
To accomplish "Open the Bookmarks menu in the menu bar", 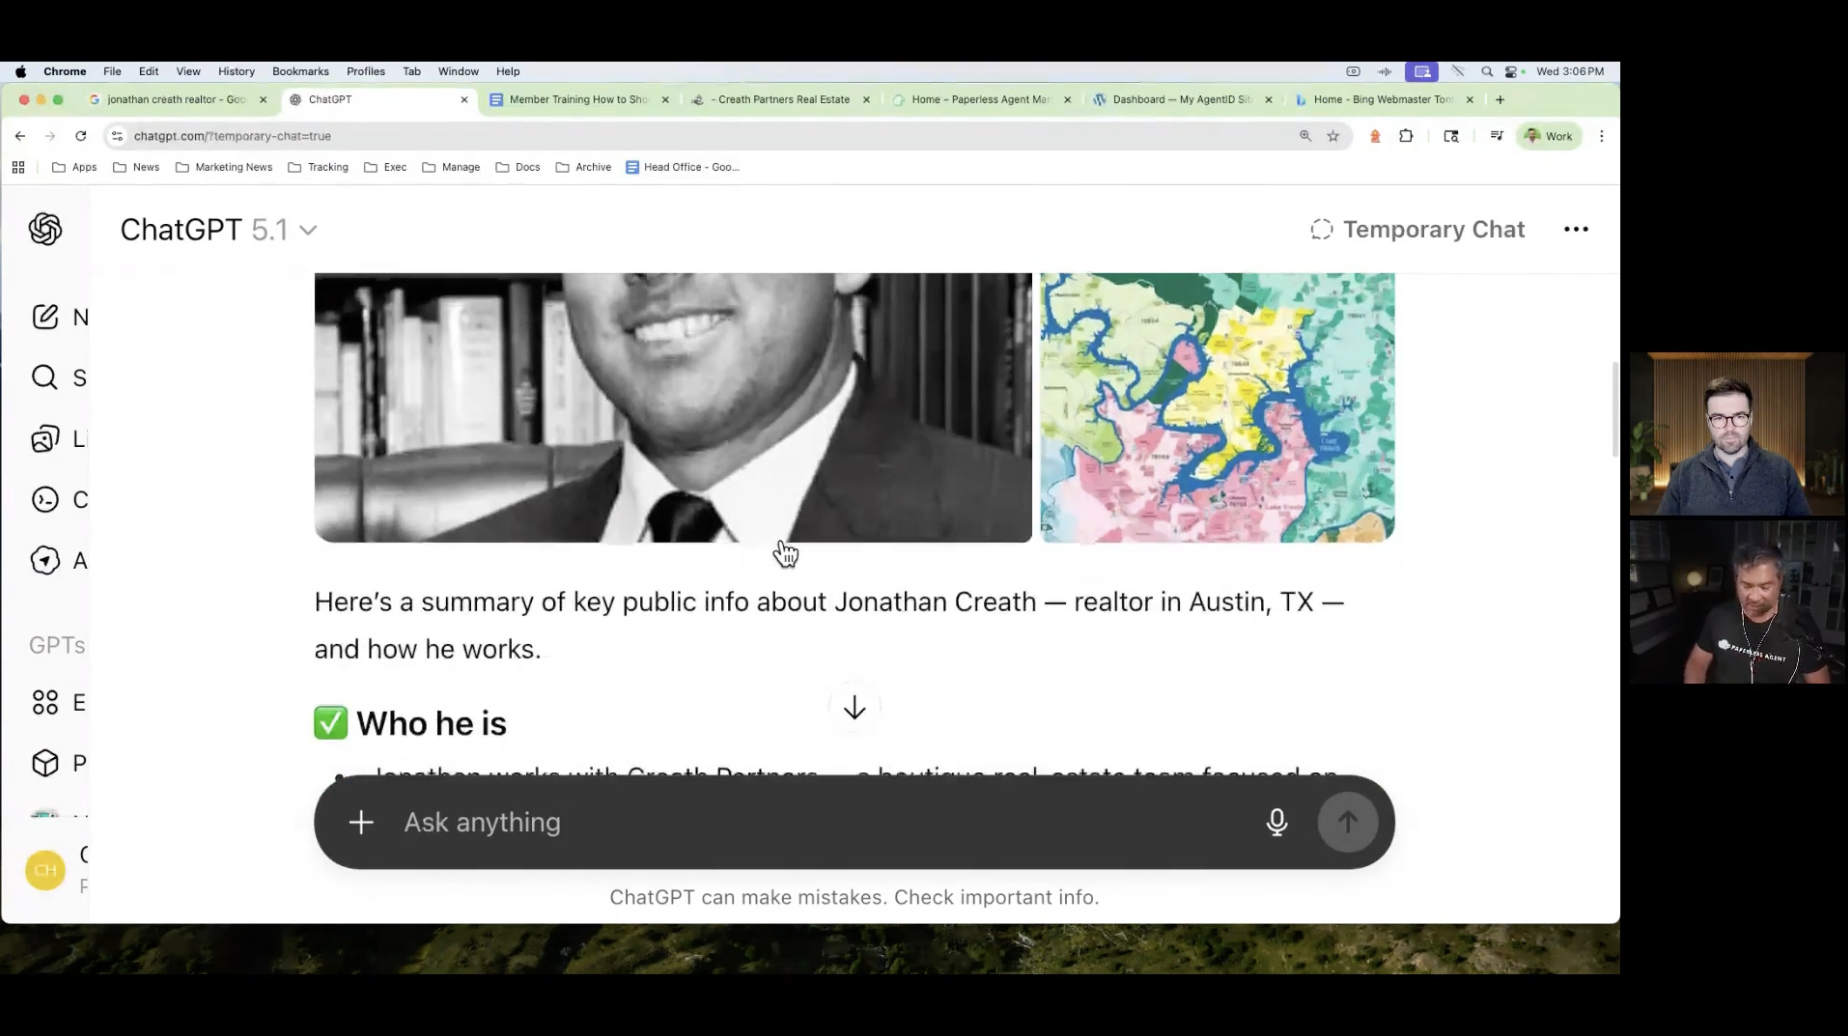I will (300, 71).
